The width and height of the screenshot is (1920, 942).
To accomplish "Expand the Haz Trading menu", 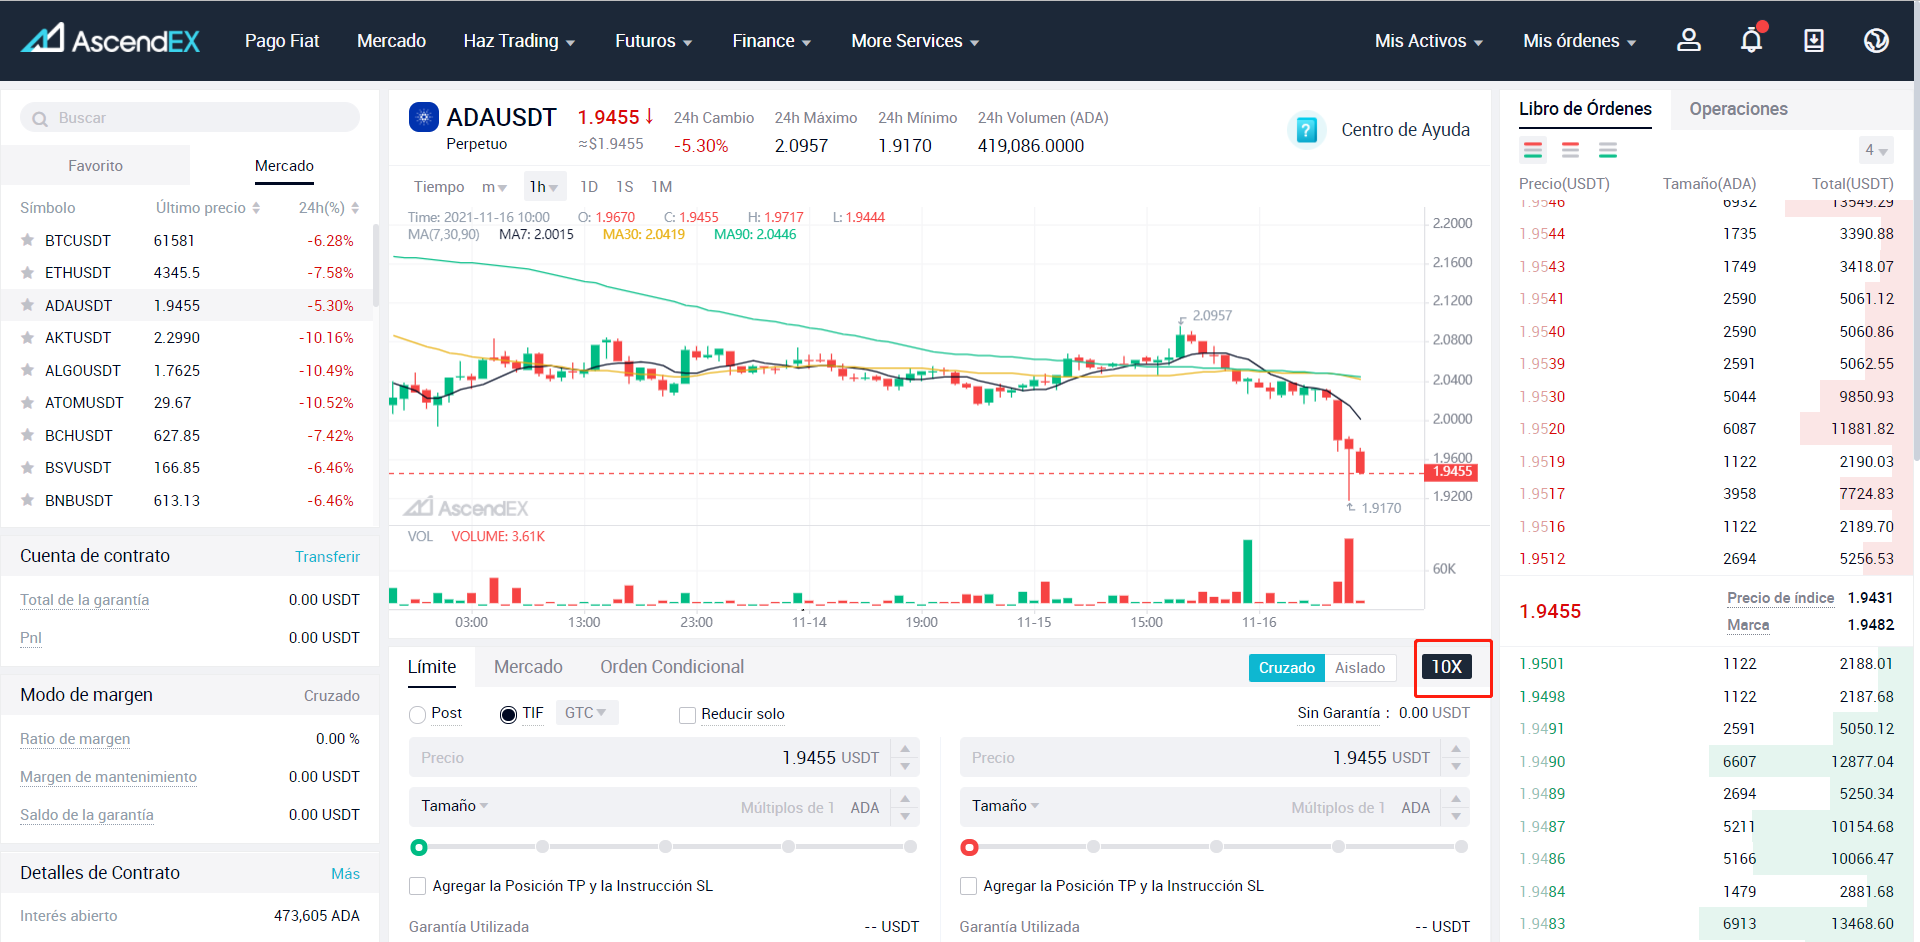I will pos(519,41).
